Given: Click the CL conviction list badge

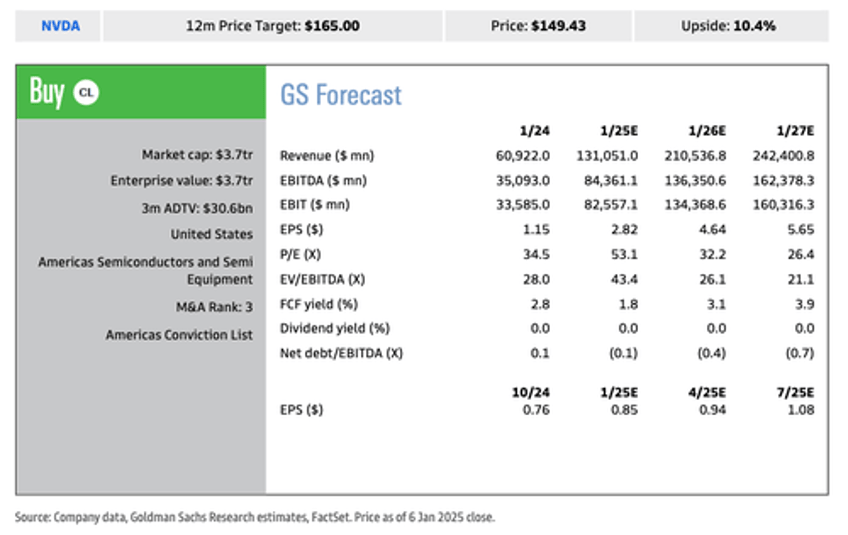Looking at the screenshot, I should 87,93.
